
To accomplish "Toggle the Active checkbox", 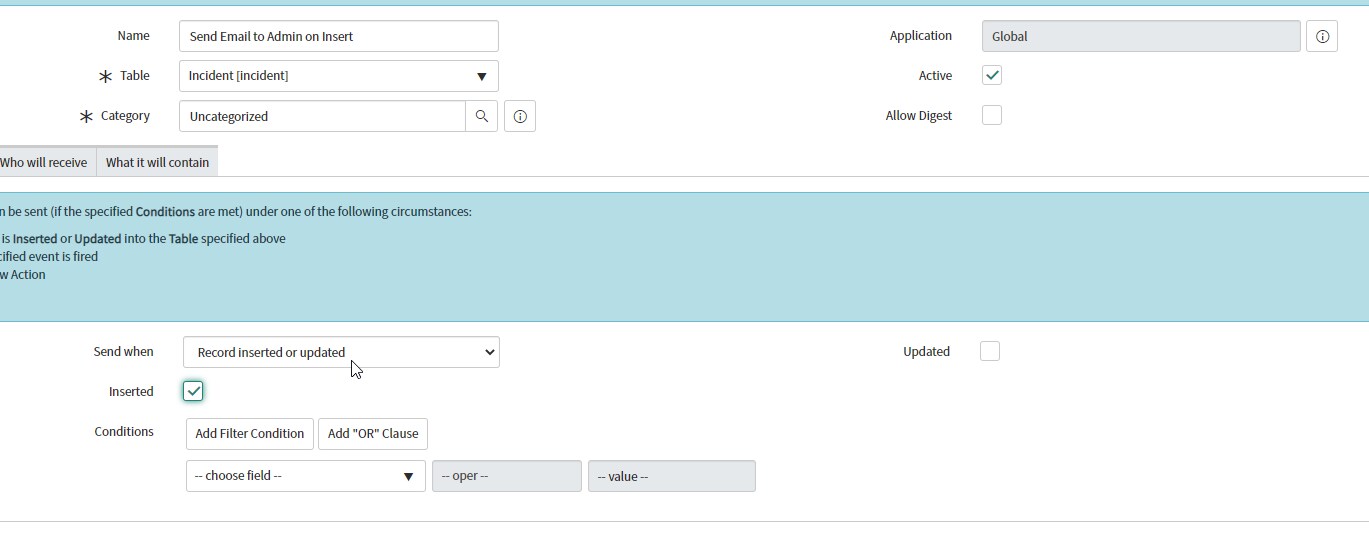I will (992, 76).
